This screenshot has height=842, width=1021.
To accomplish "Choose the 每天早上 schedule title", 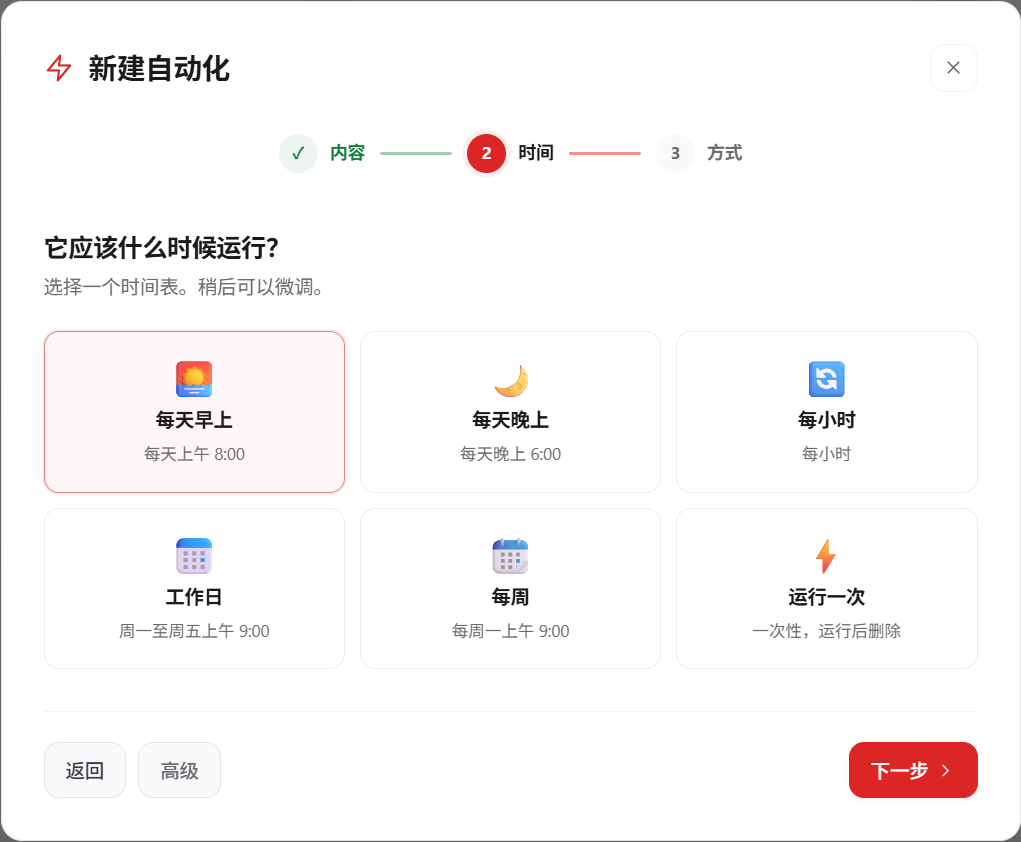I will (x=194, y=420).
